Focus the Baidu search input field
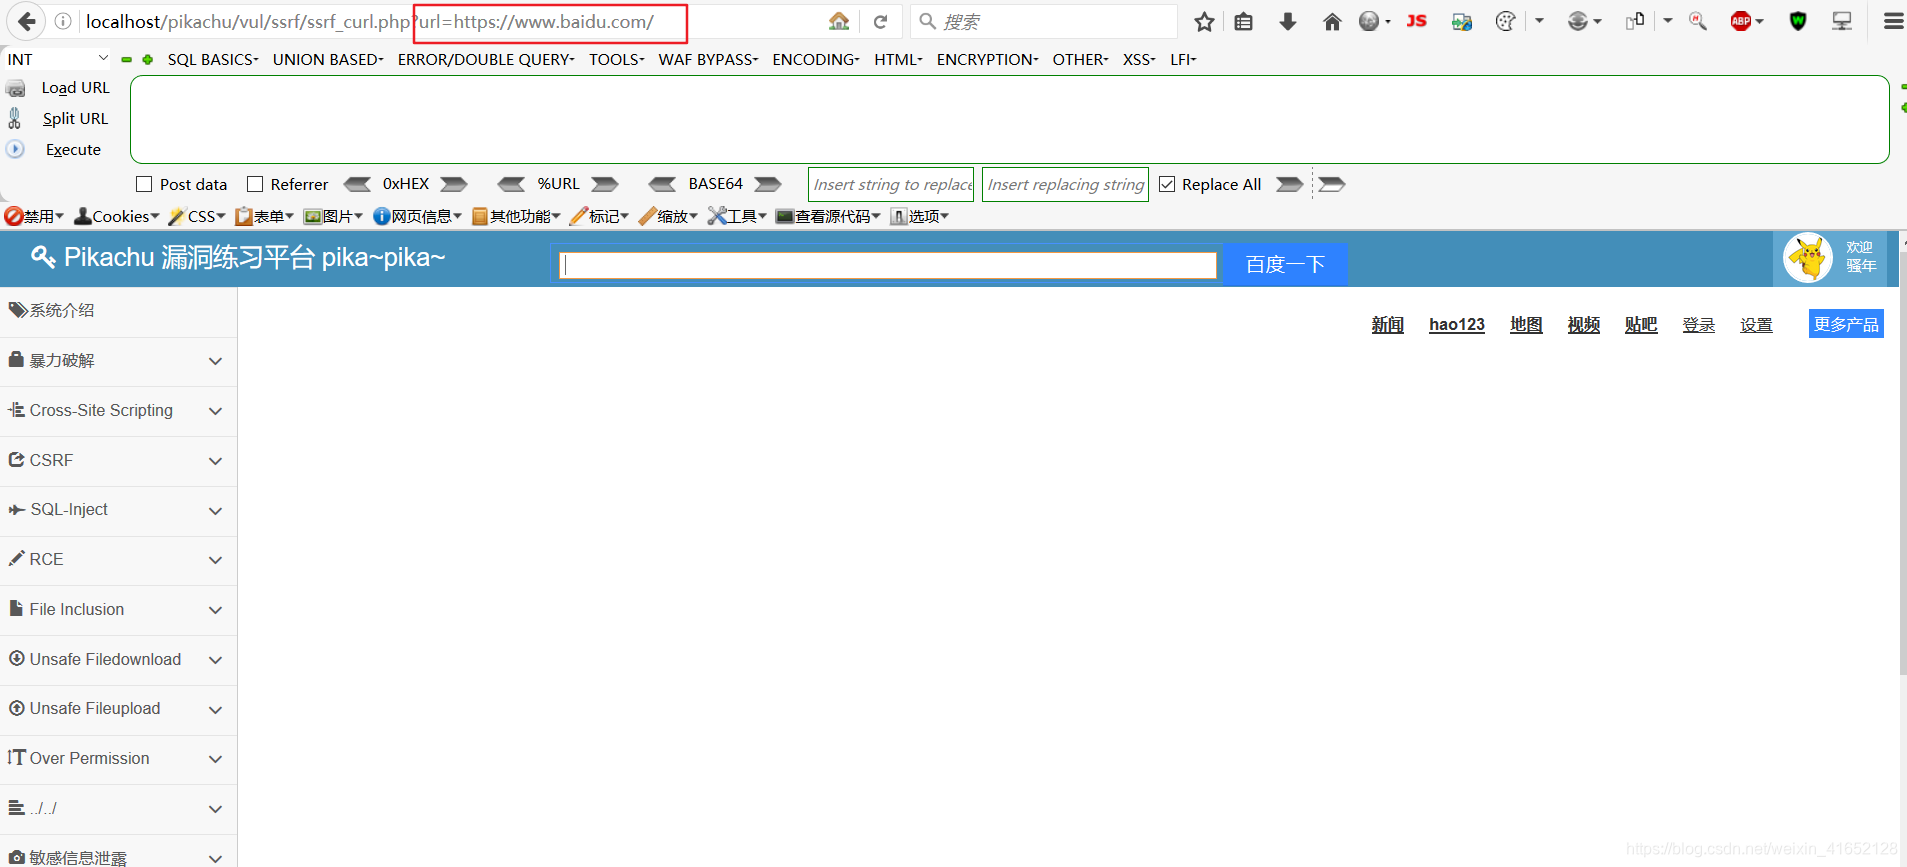The height and width of the screenshot is (867, 1907). (x=888, y=265)
